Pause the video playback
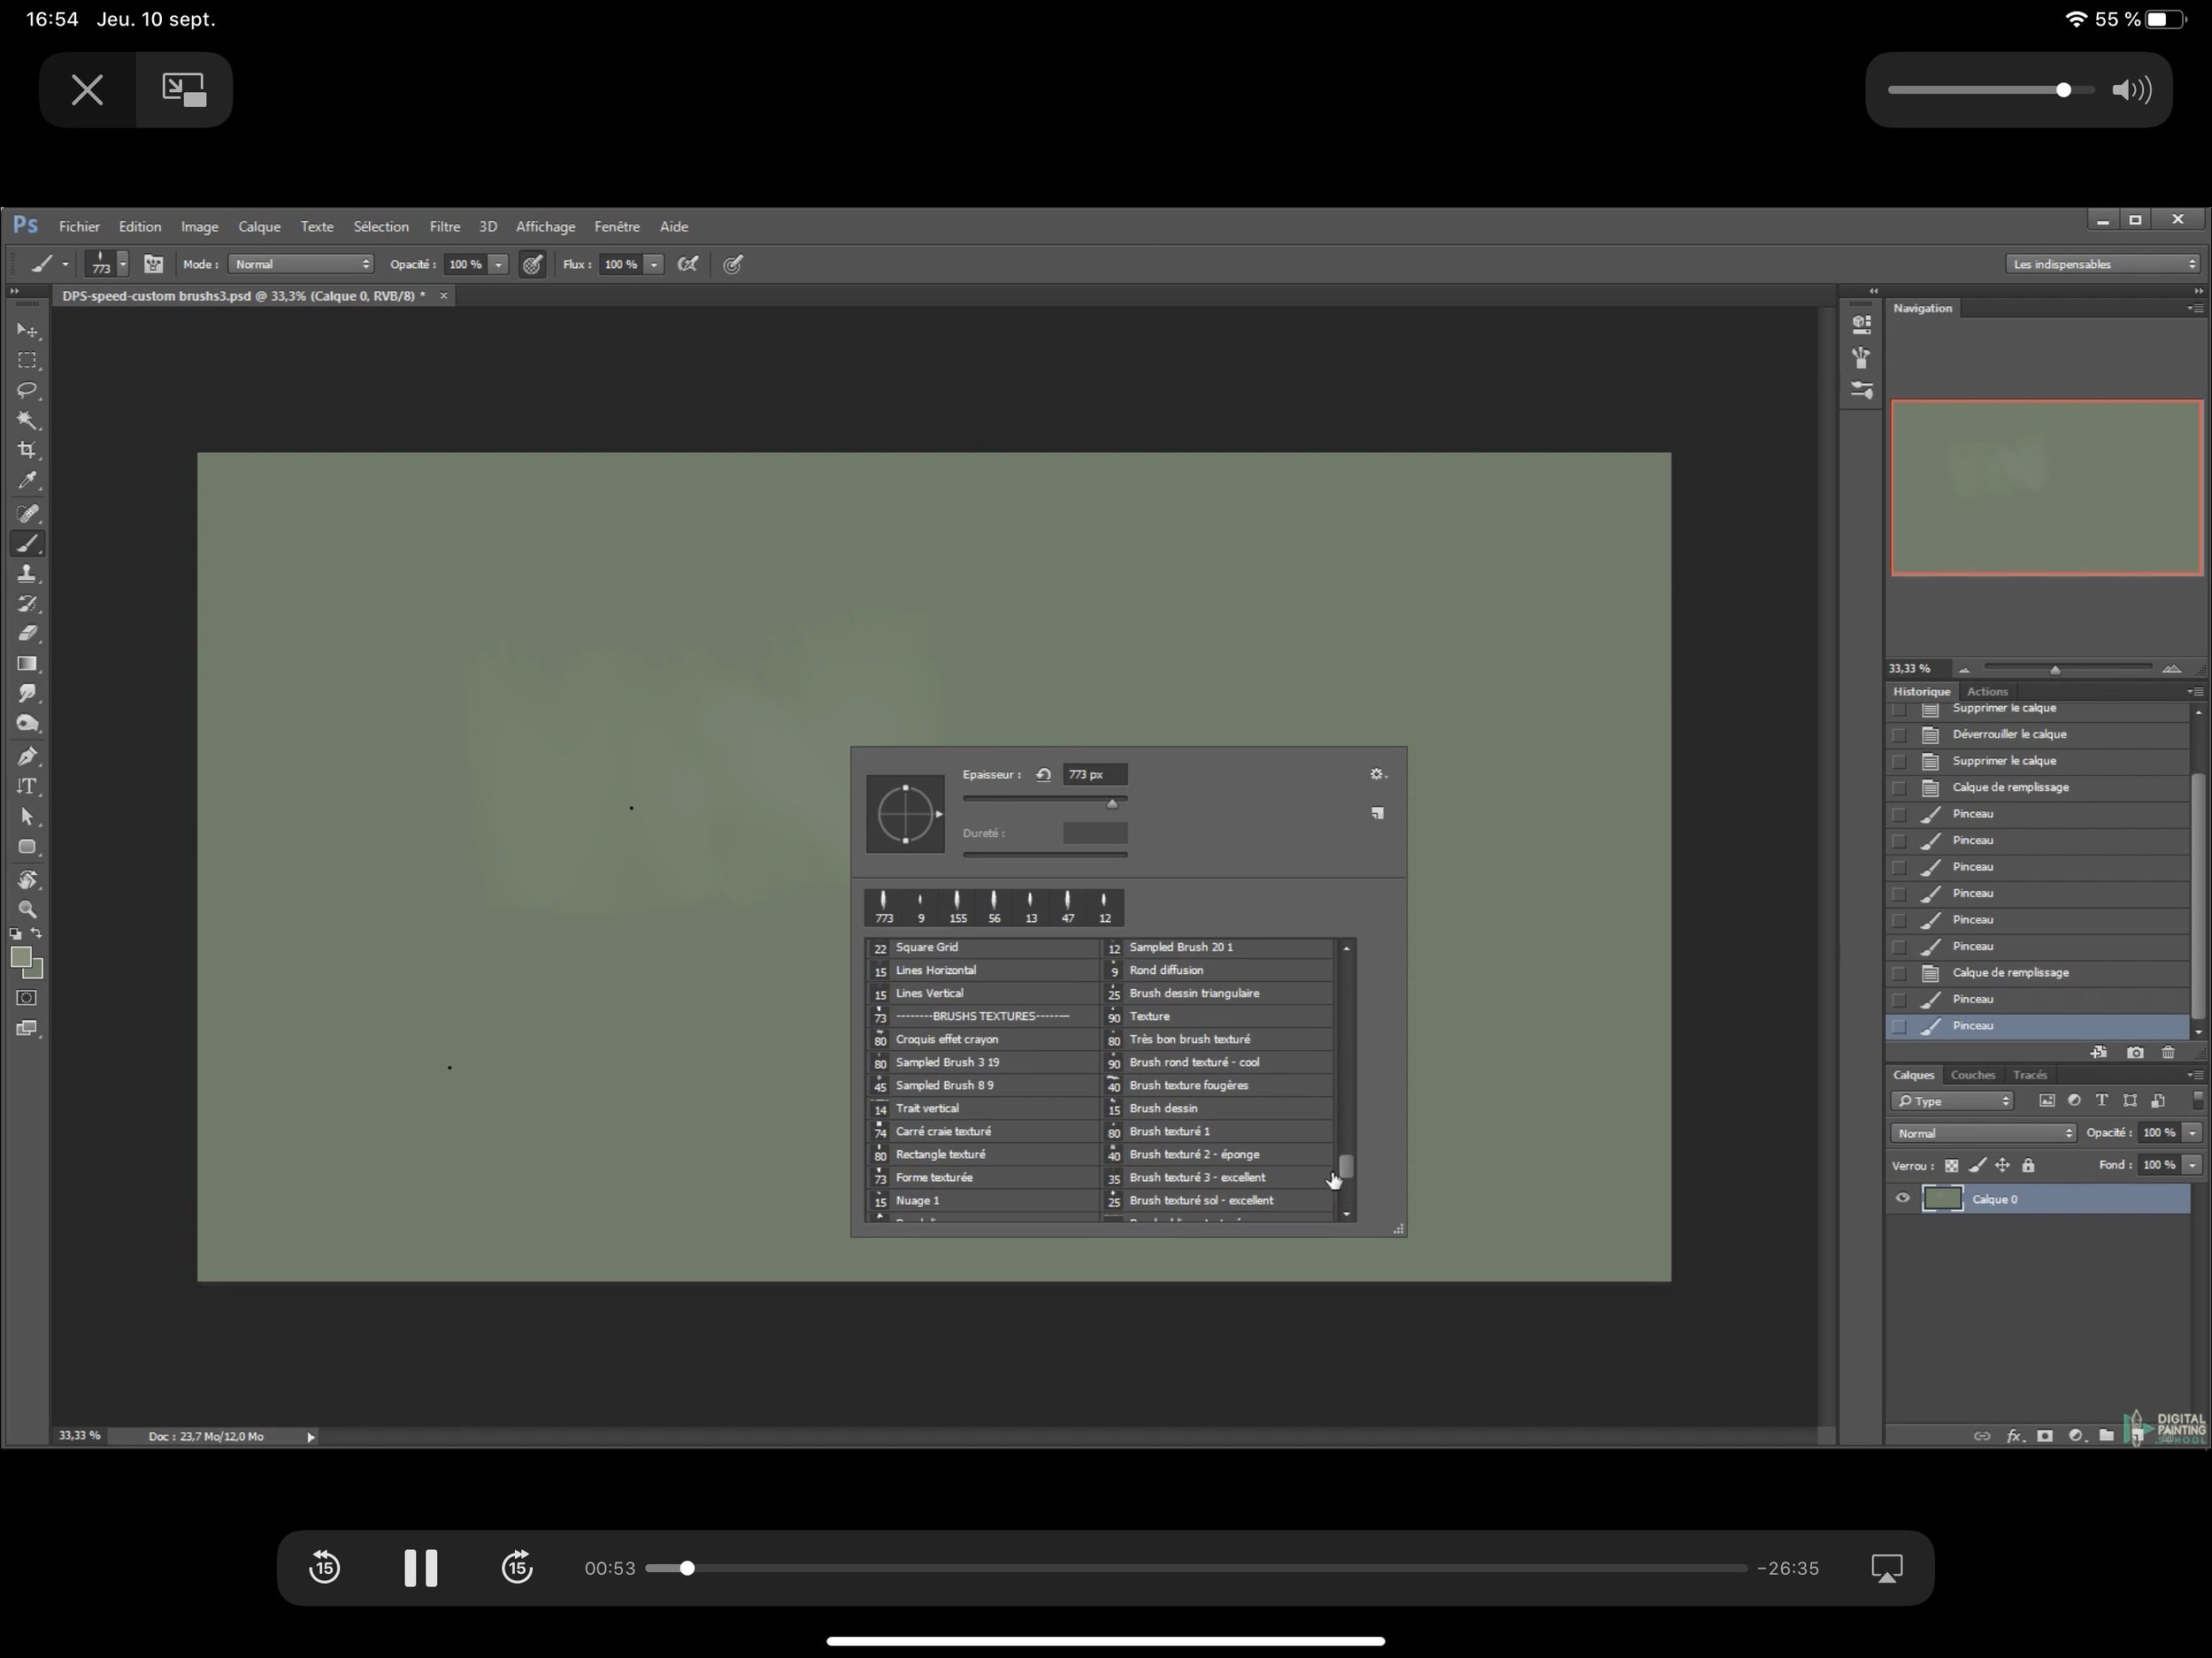Viewport: 2212px width, 1658px height. click(x=420, y=1567)
